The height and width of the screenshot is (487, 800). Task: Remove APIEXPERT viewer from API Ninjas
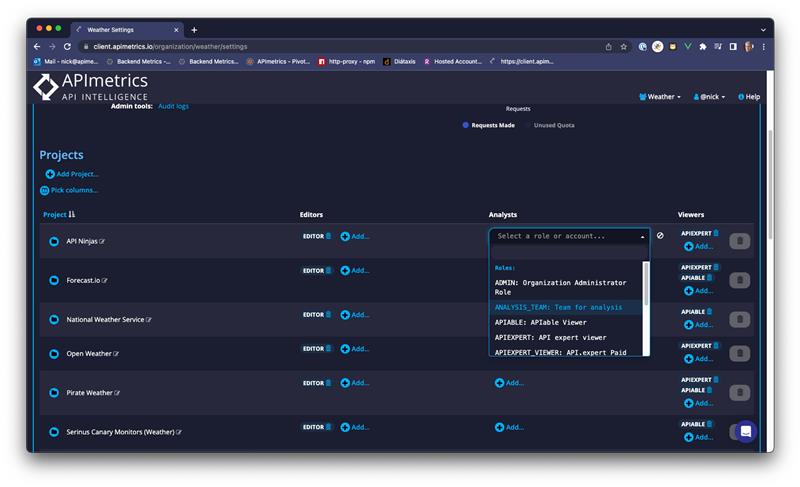716,233
